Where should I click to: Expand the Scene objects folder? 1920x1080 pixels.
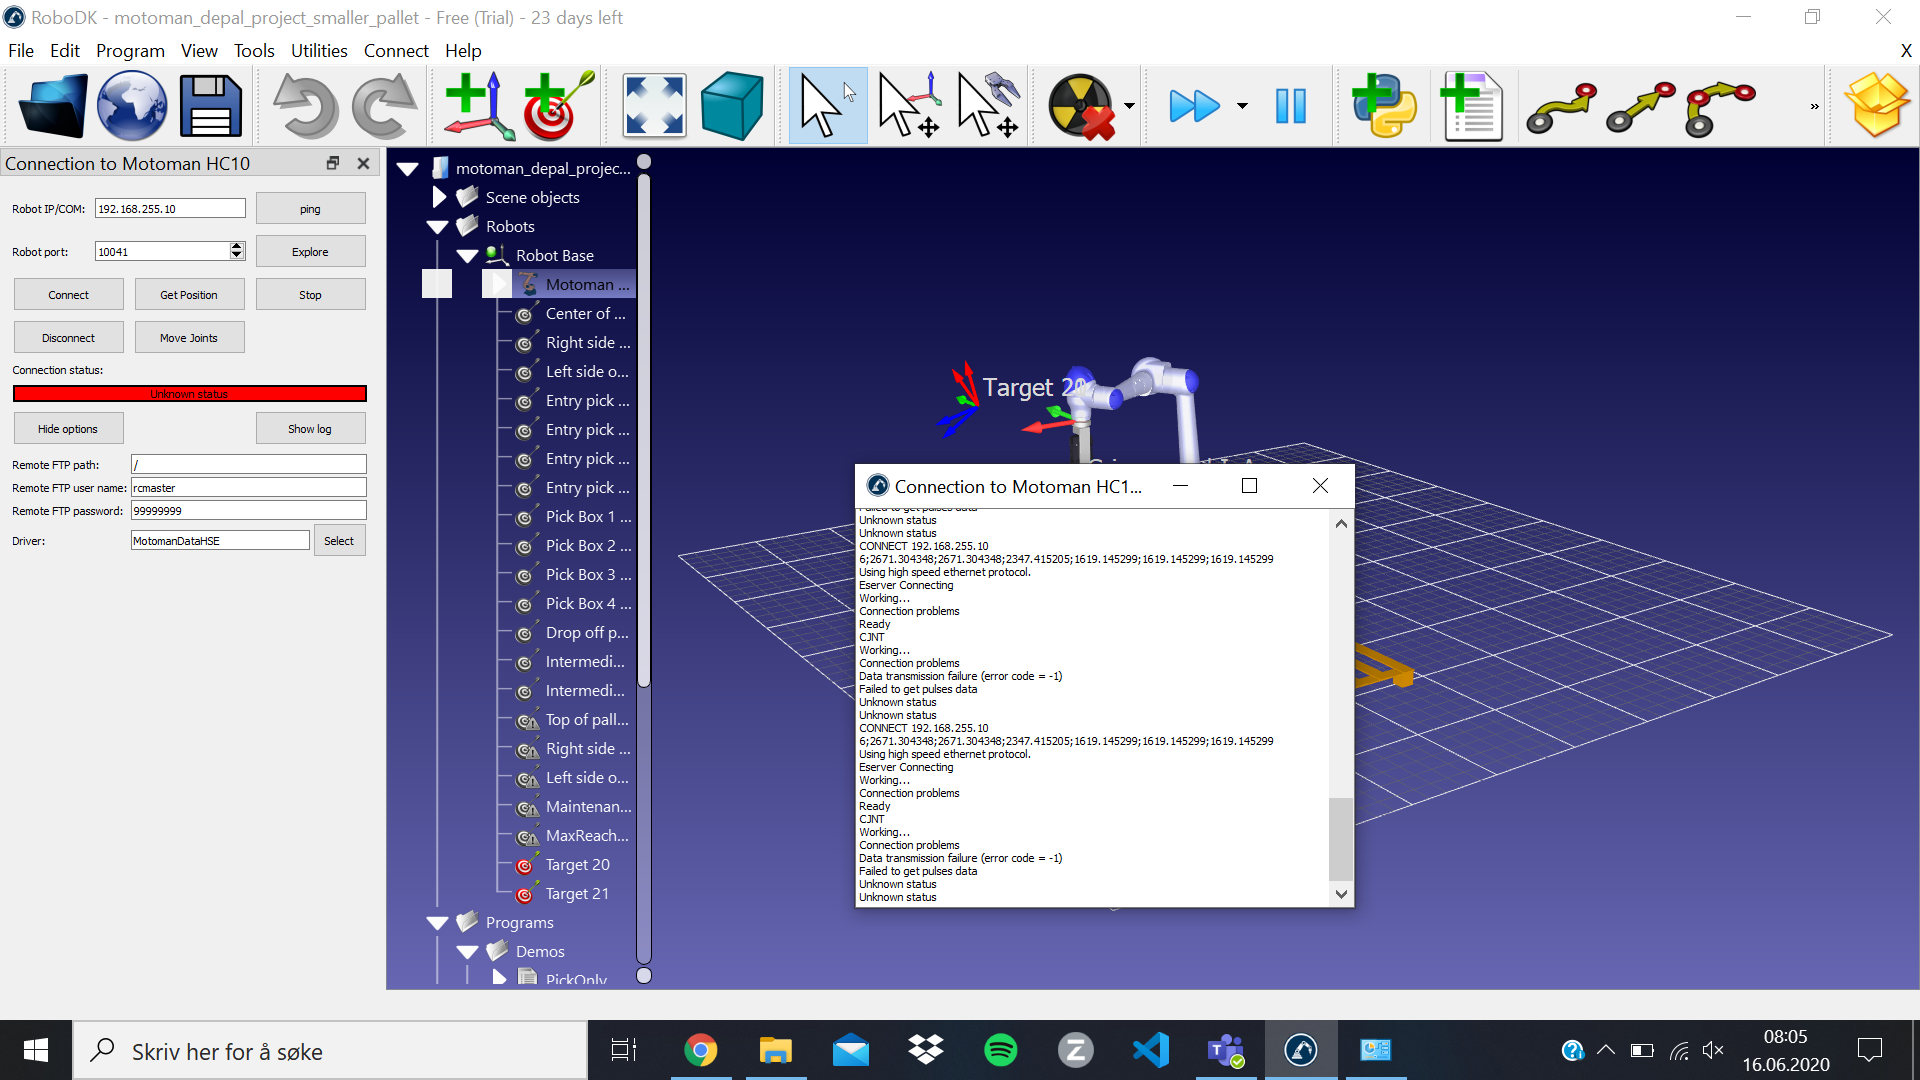point(438,197)
